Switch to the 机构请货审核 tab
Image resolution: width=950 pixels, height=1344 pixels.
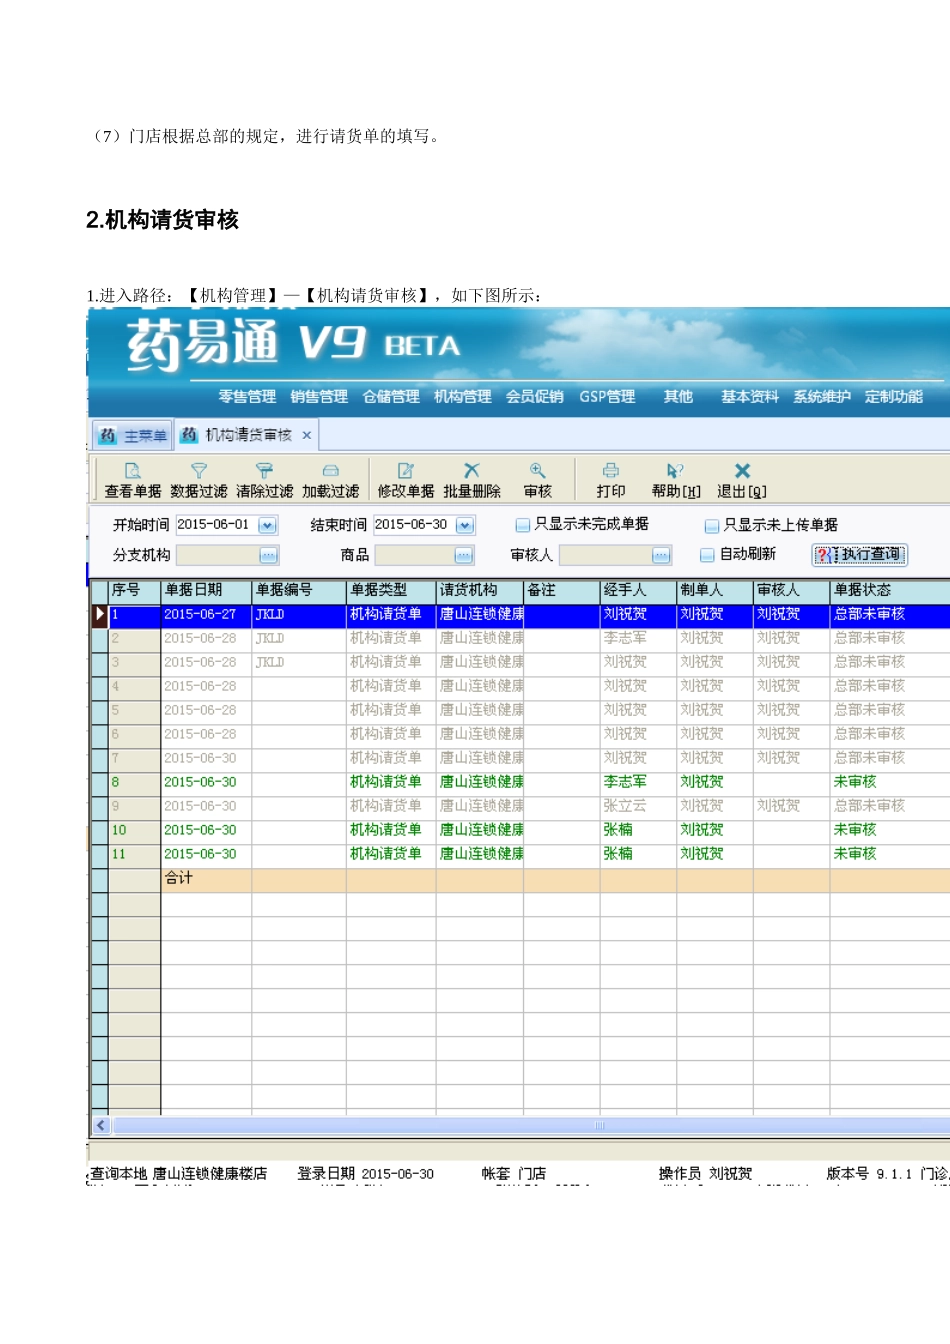click(247, 435)
